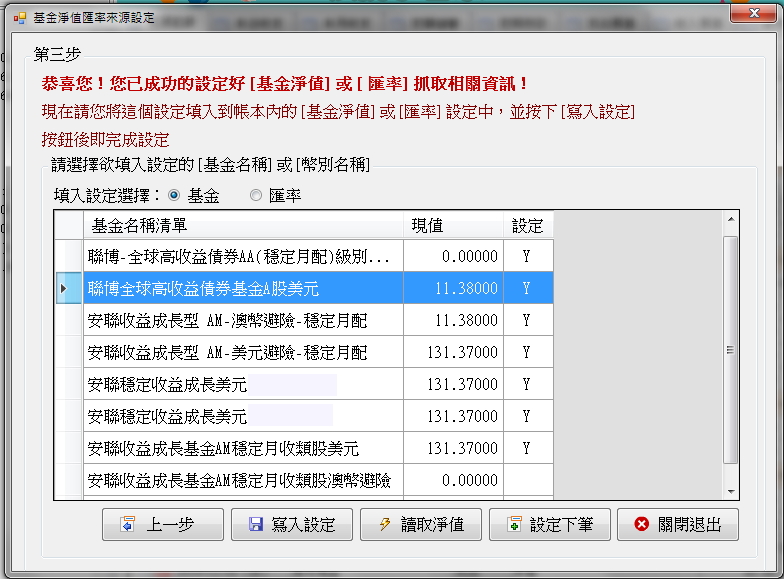784x579 pixels.
Task: Fetch values with 讀取淨值 button
Action: pyautogui.click(x=420, y=524)
